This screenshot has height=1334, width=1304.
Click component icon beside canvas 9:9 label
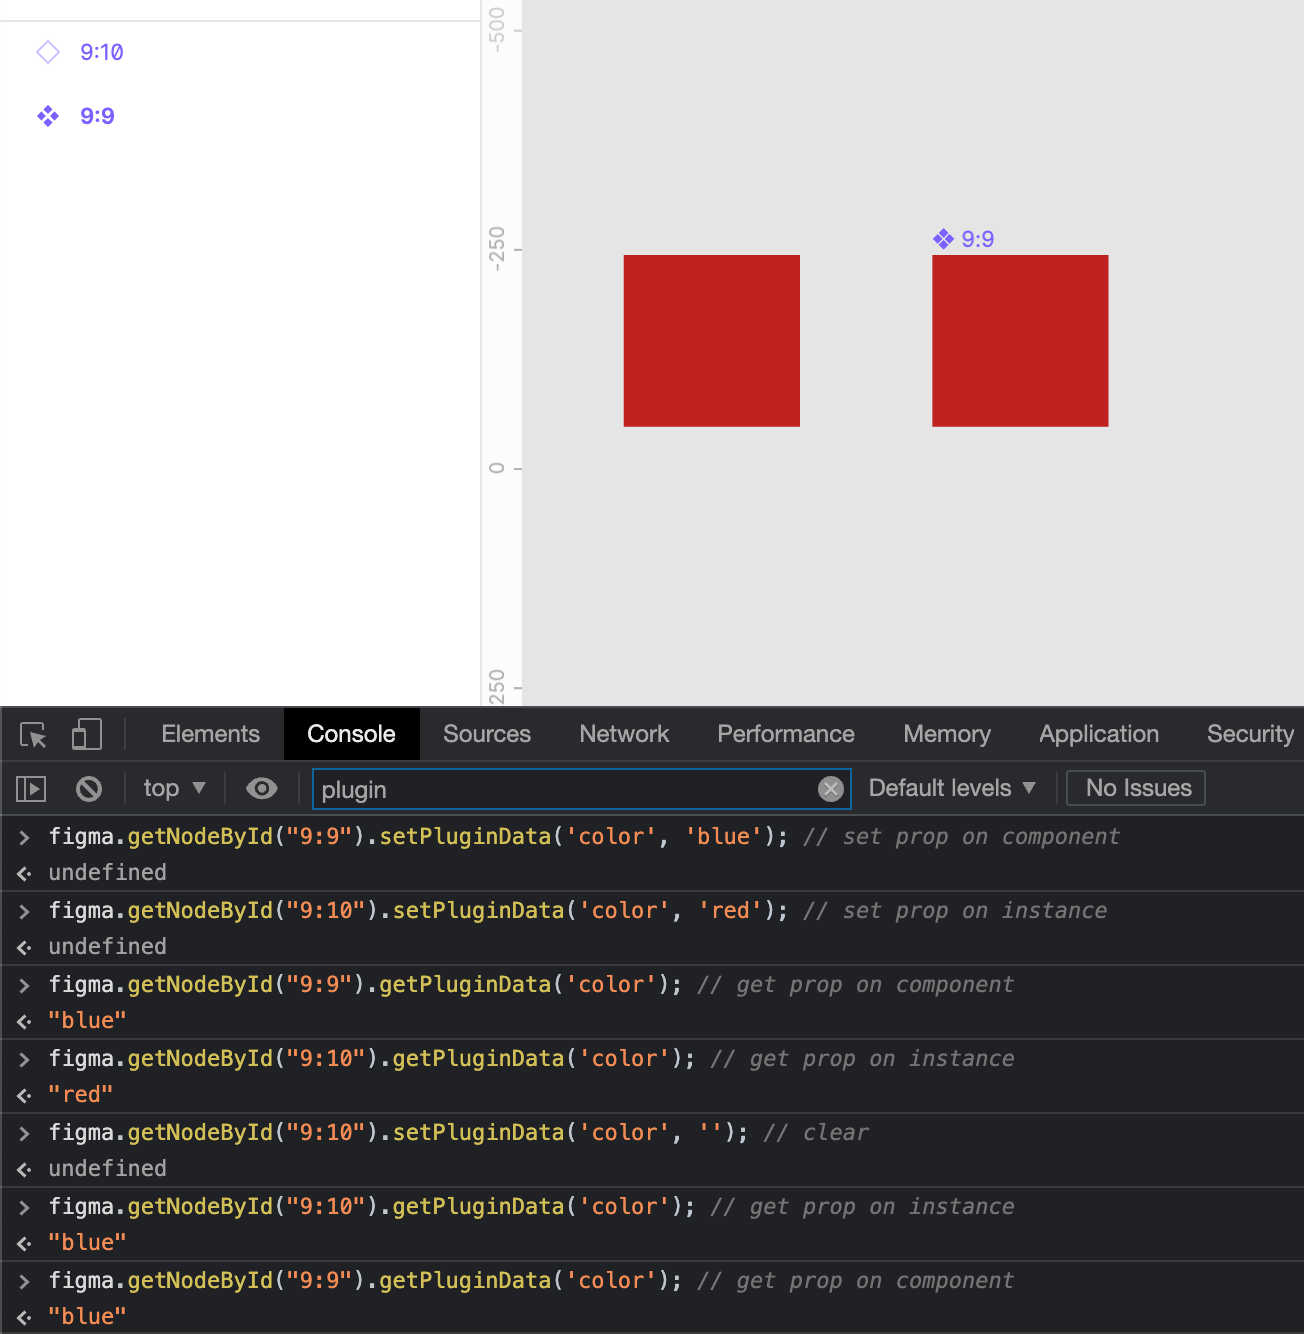click(943, 239)
